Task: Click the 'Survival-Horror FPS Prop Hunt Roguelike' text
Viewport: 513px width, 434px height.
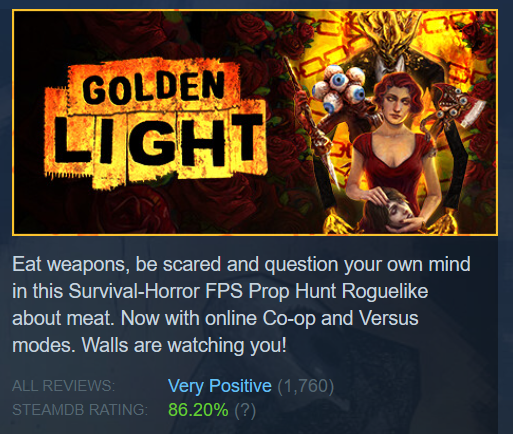Action: coord(248,291)
